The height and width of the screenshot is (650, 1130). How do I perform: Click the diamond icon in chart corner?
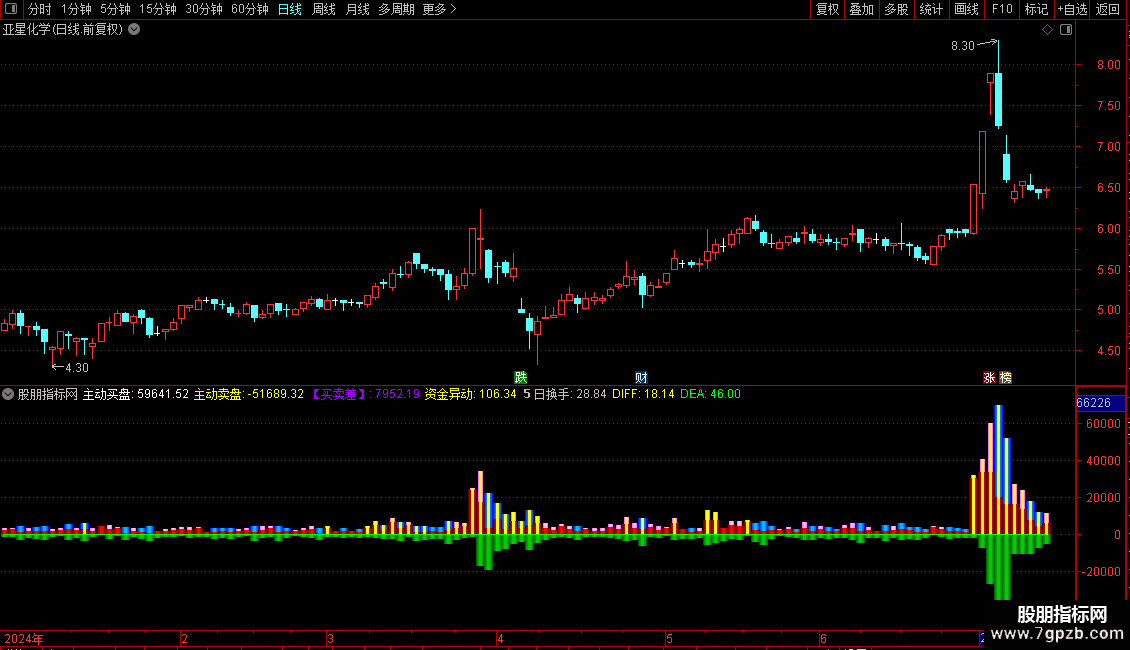(1048, 30)
